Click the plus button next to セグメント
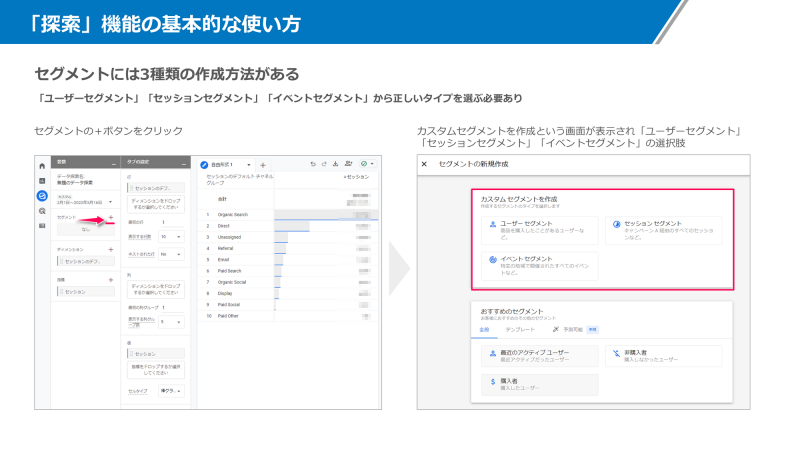Viewport: 800px width, 450px height. point(111,217)
